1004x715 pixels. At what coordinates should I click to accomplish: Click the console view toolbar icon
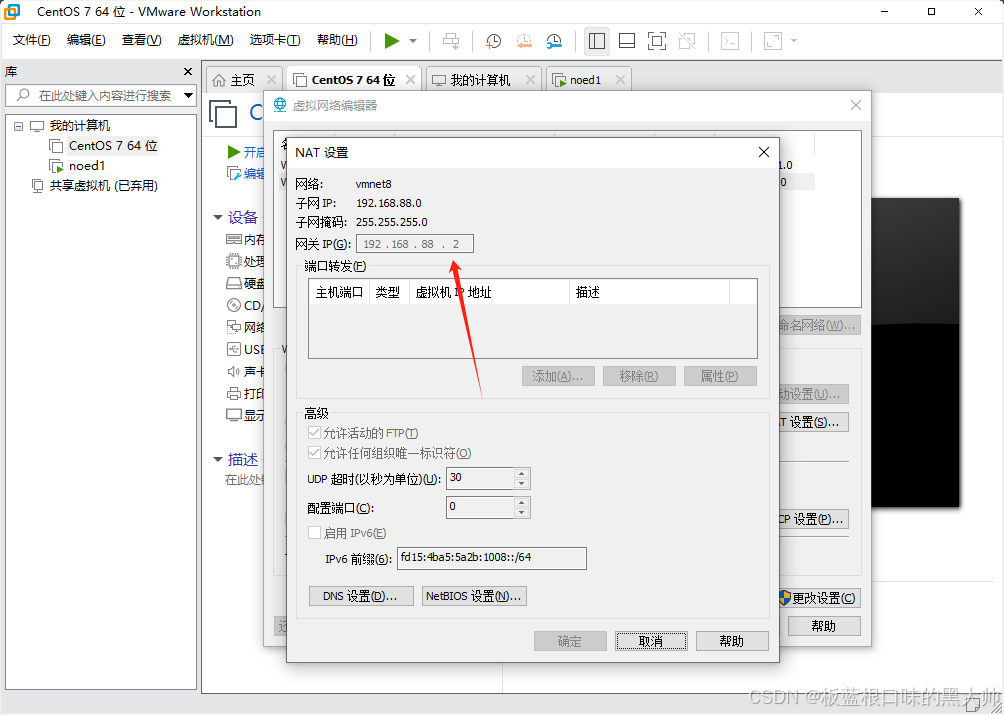point(730,41)
